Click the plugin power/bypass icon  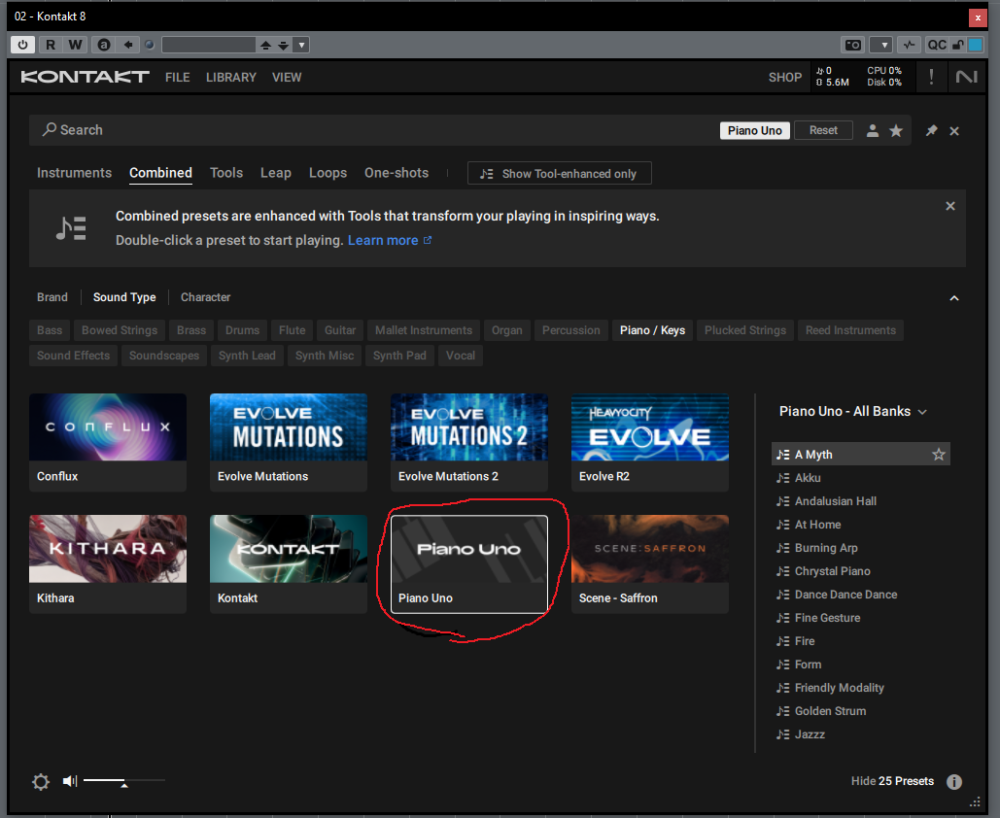[x=23, y=45]
